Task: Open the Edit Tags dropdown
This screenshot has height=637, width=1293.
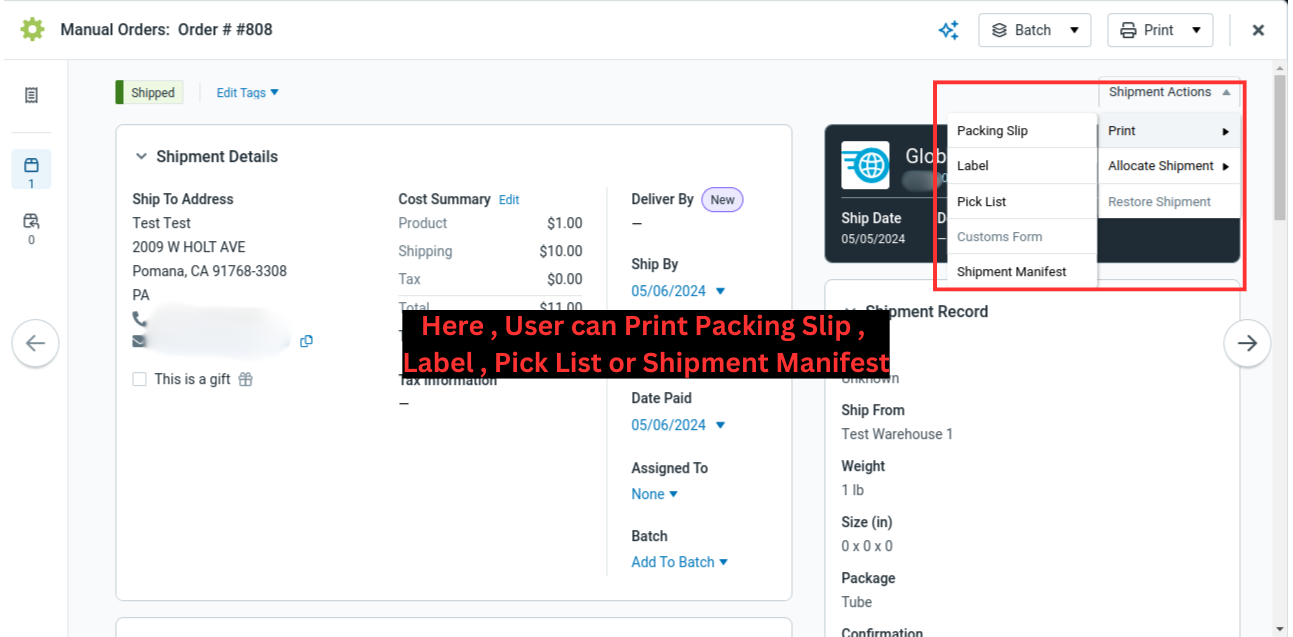Action: tap(246, 92)
